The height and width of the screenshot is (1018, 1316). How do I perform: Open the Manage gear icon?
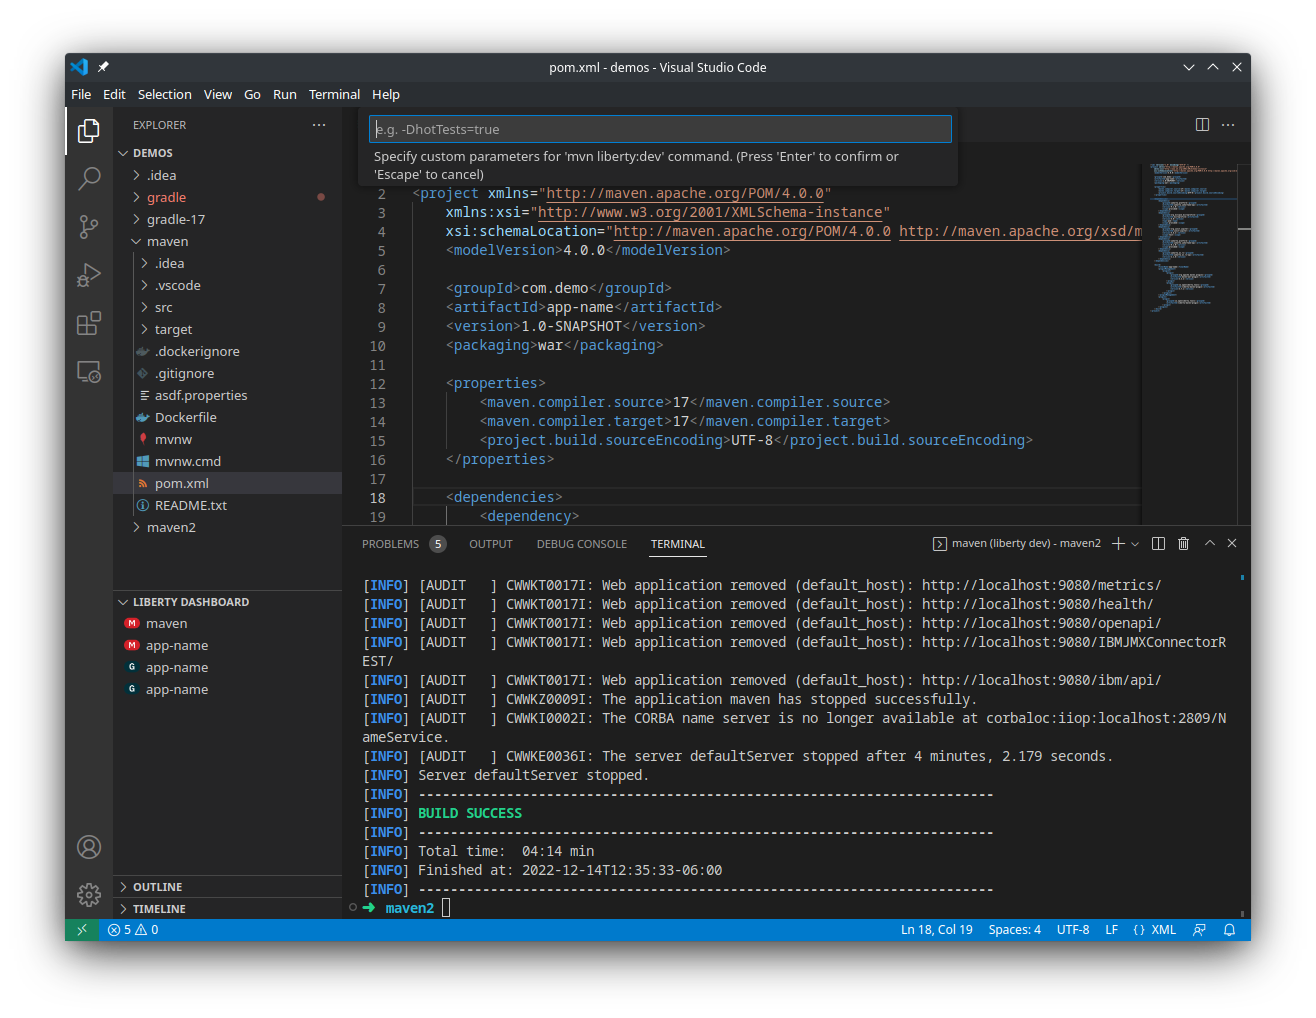point(89,894)
